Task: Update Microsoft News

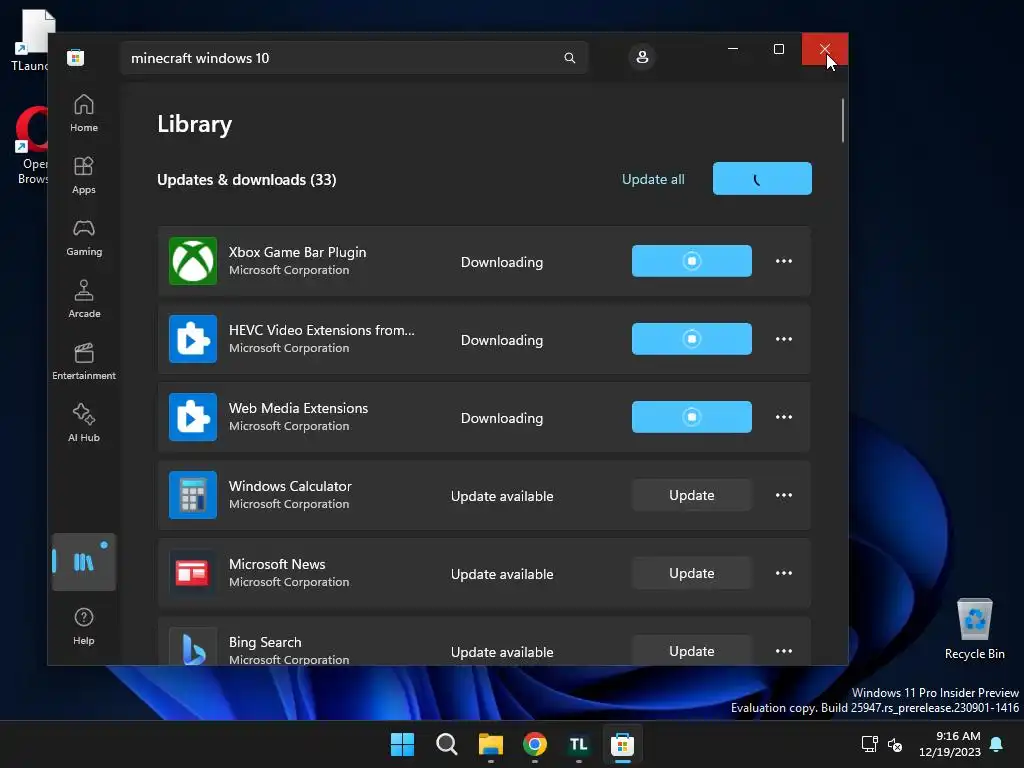Action: pyautogui.click(x=692, y=573)
